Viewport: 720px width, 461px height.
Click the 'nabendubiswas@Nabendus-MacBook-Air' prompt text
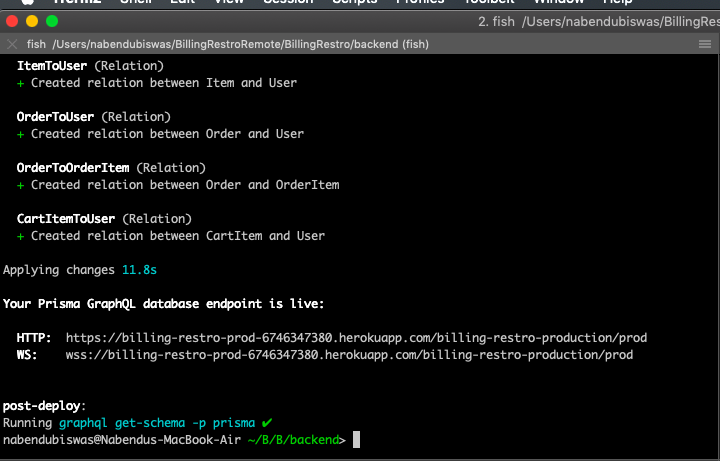point(122,440)
